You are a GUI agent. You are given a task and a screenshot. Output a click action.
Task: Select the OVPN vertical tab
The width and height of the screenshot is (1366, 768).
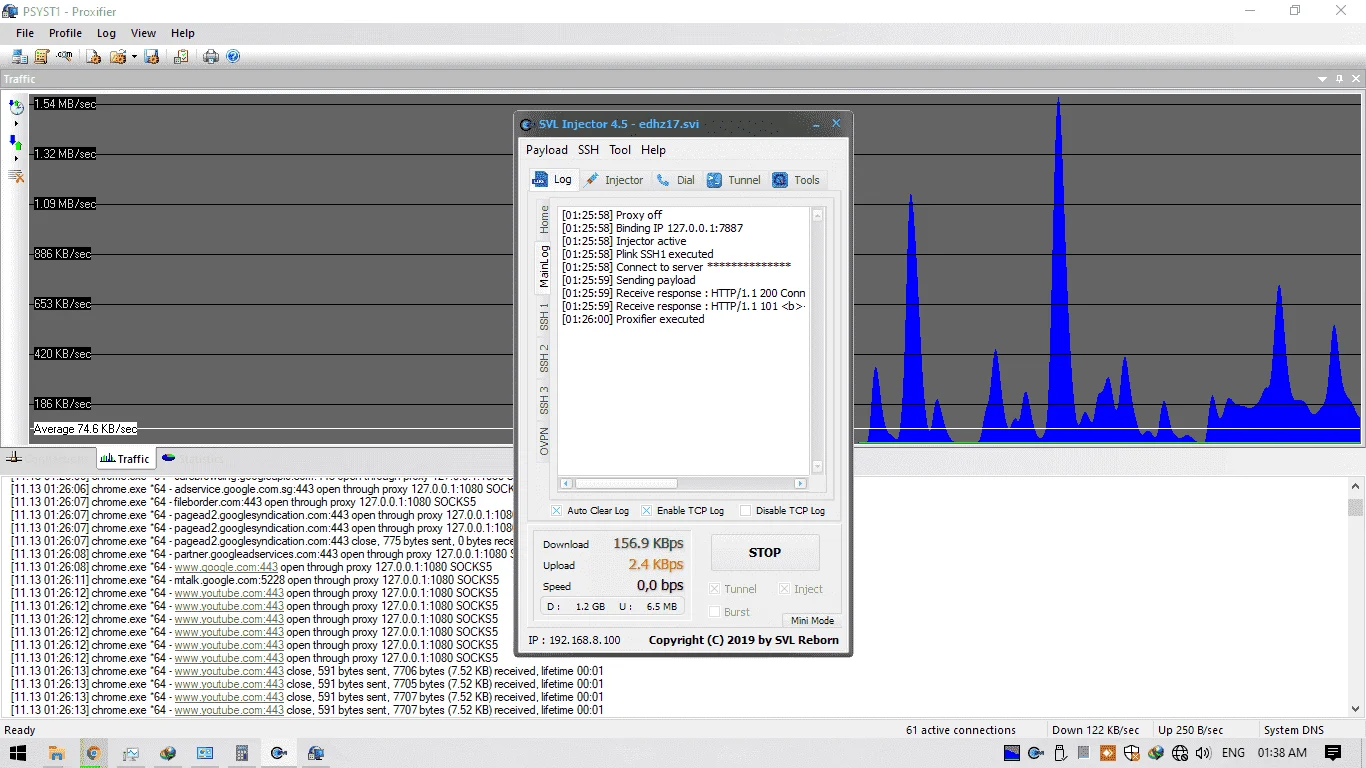point(544,441)
